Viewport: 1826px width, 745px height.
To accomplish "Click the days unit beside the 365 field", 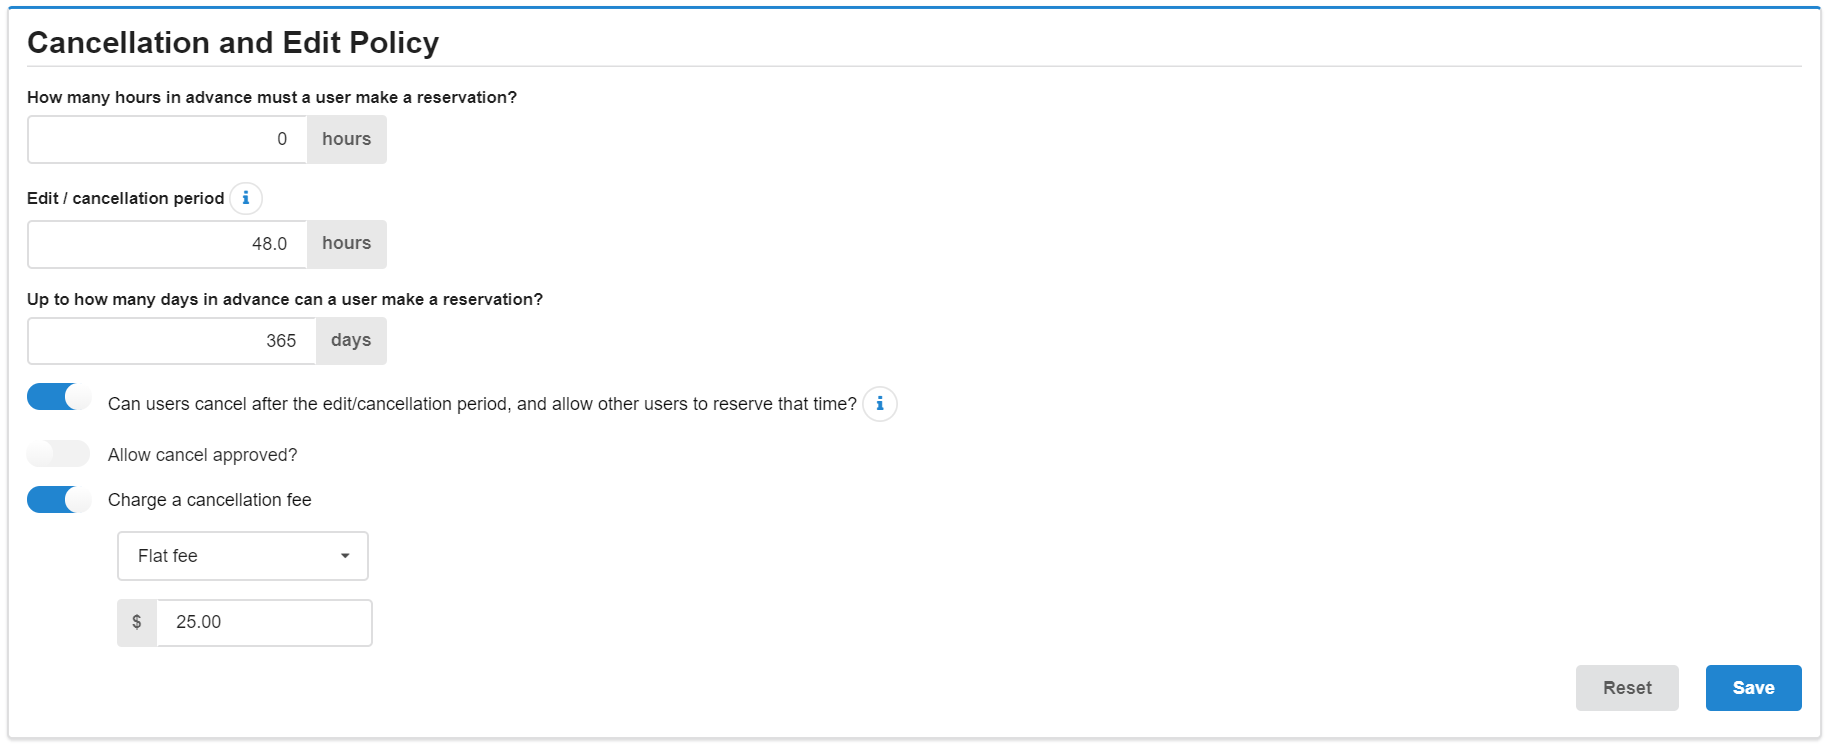I will point(351,341).
